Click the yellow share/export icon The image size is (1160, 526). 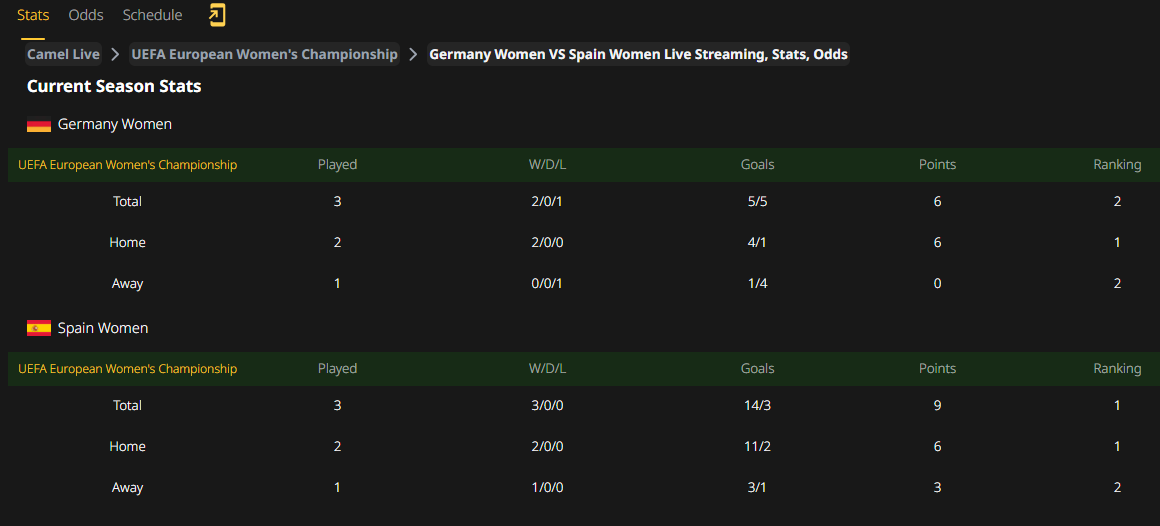click(x=218, y=15)
